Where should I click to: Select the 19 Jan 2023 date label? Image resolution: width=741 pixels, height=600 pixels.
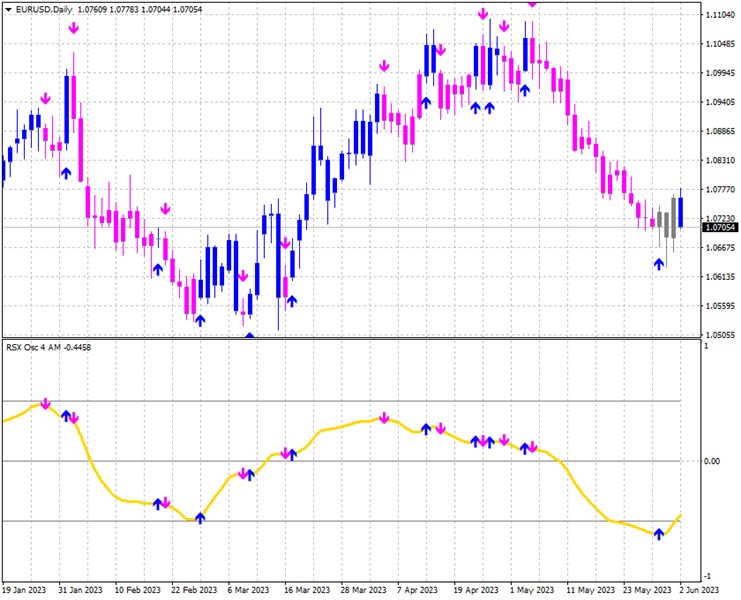coord(25,590)
